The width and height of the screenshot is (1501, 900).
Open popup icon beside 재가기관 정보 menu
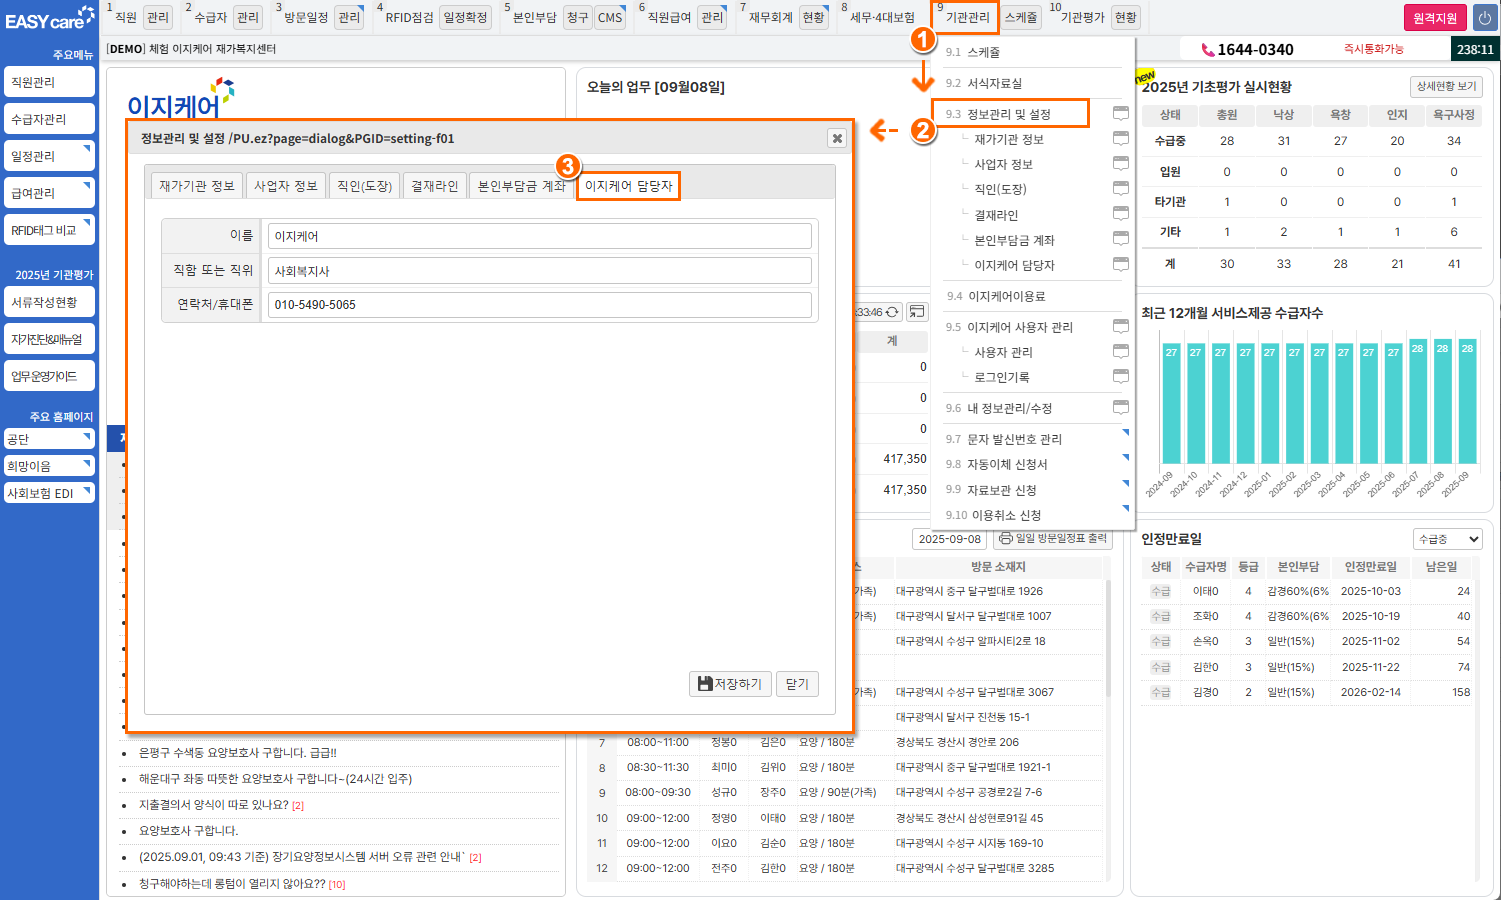click(1121, 138)
